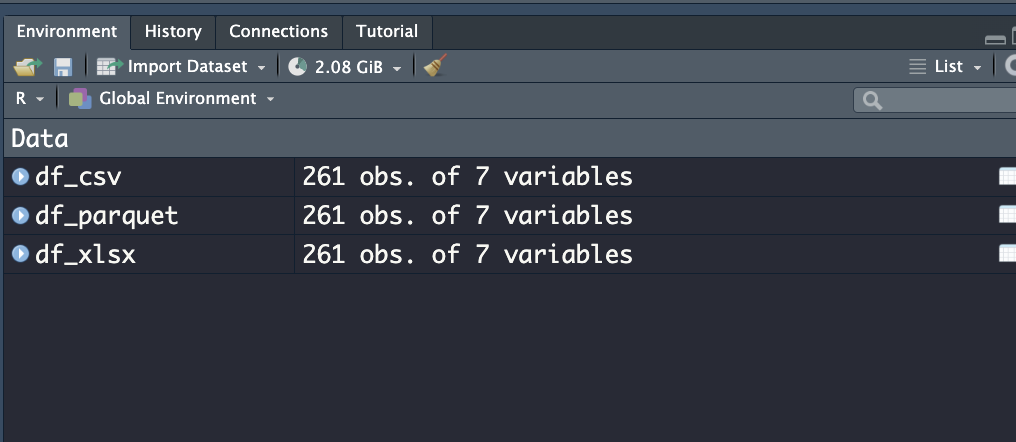
Task: Open the Tutorial tab
Action: (x=387, y=32)
